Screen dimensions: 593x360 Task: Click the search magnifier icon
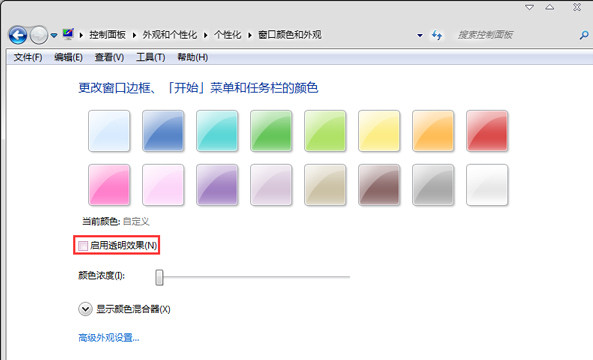pyautogui.click(x=584, y=35)
